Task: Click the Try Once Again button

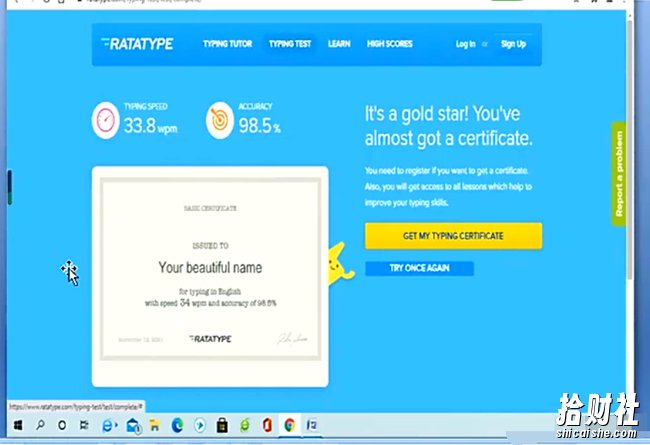Action: (x=419, y=268)
